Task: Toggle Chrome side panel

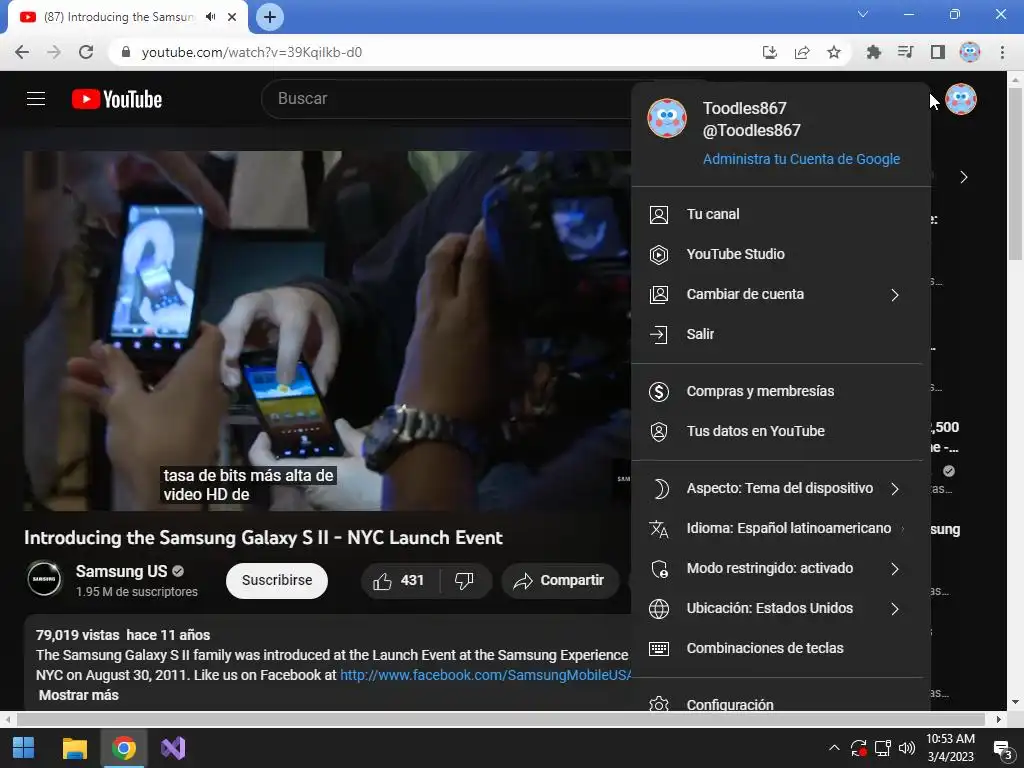Action: click(938, 52)
